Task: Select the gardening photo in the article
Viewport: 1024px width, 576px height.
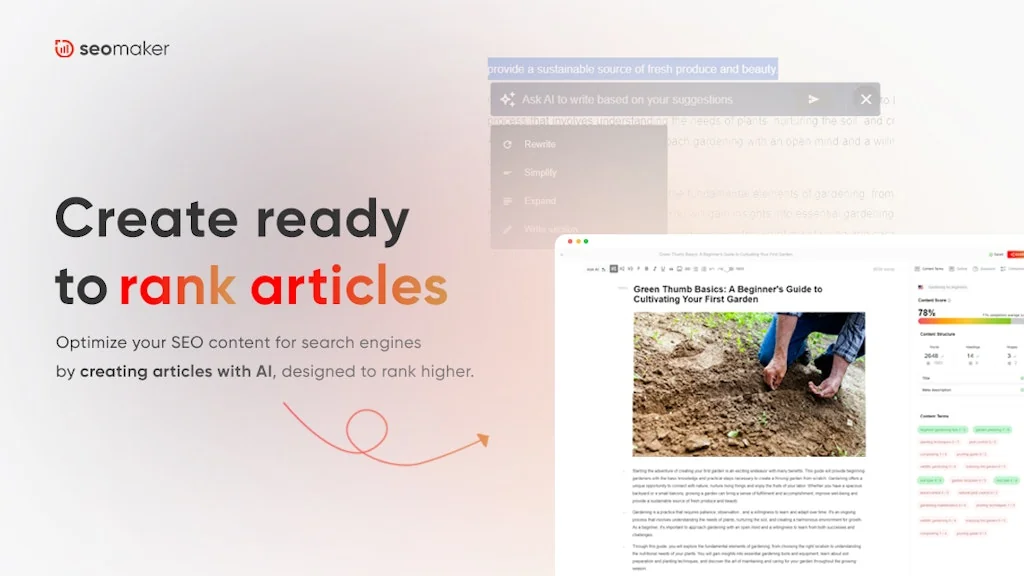Action: coord(749,384)
